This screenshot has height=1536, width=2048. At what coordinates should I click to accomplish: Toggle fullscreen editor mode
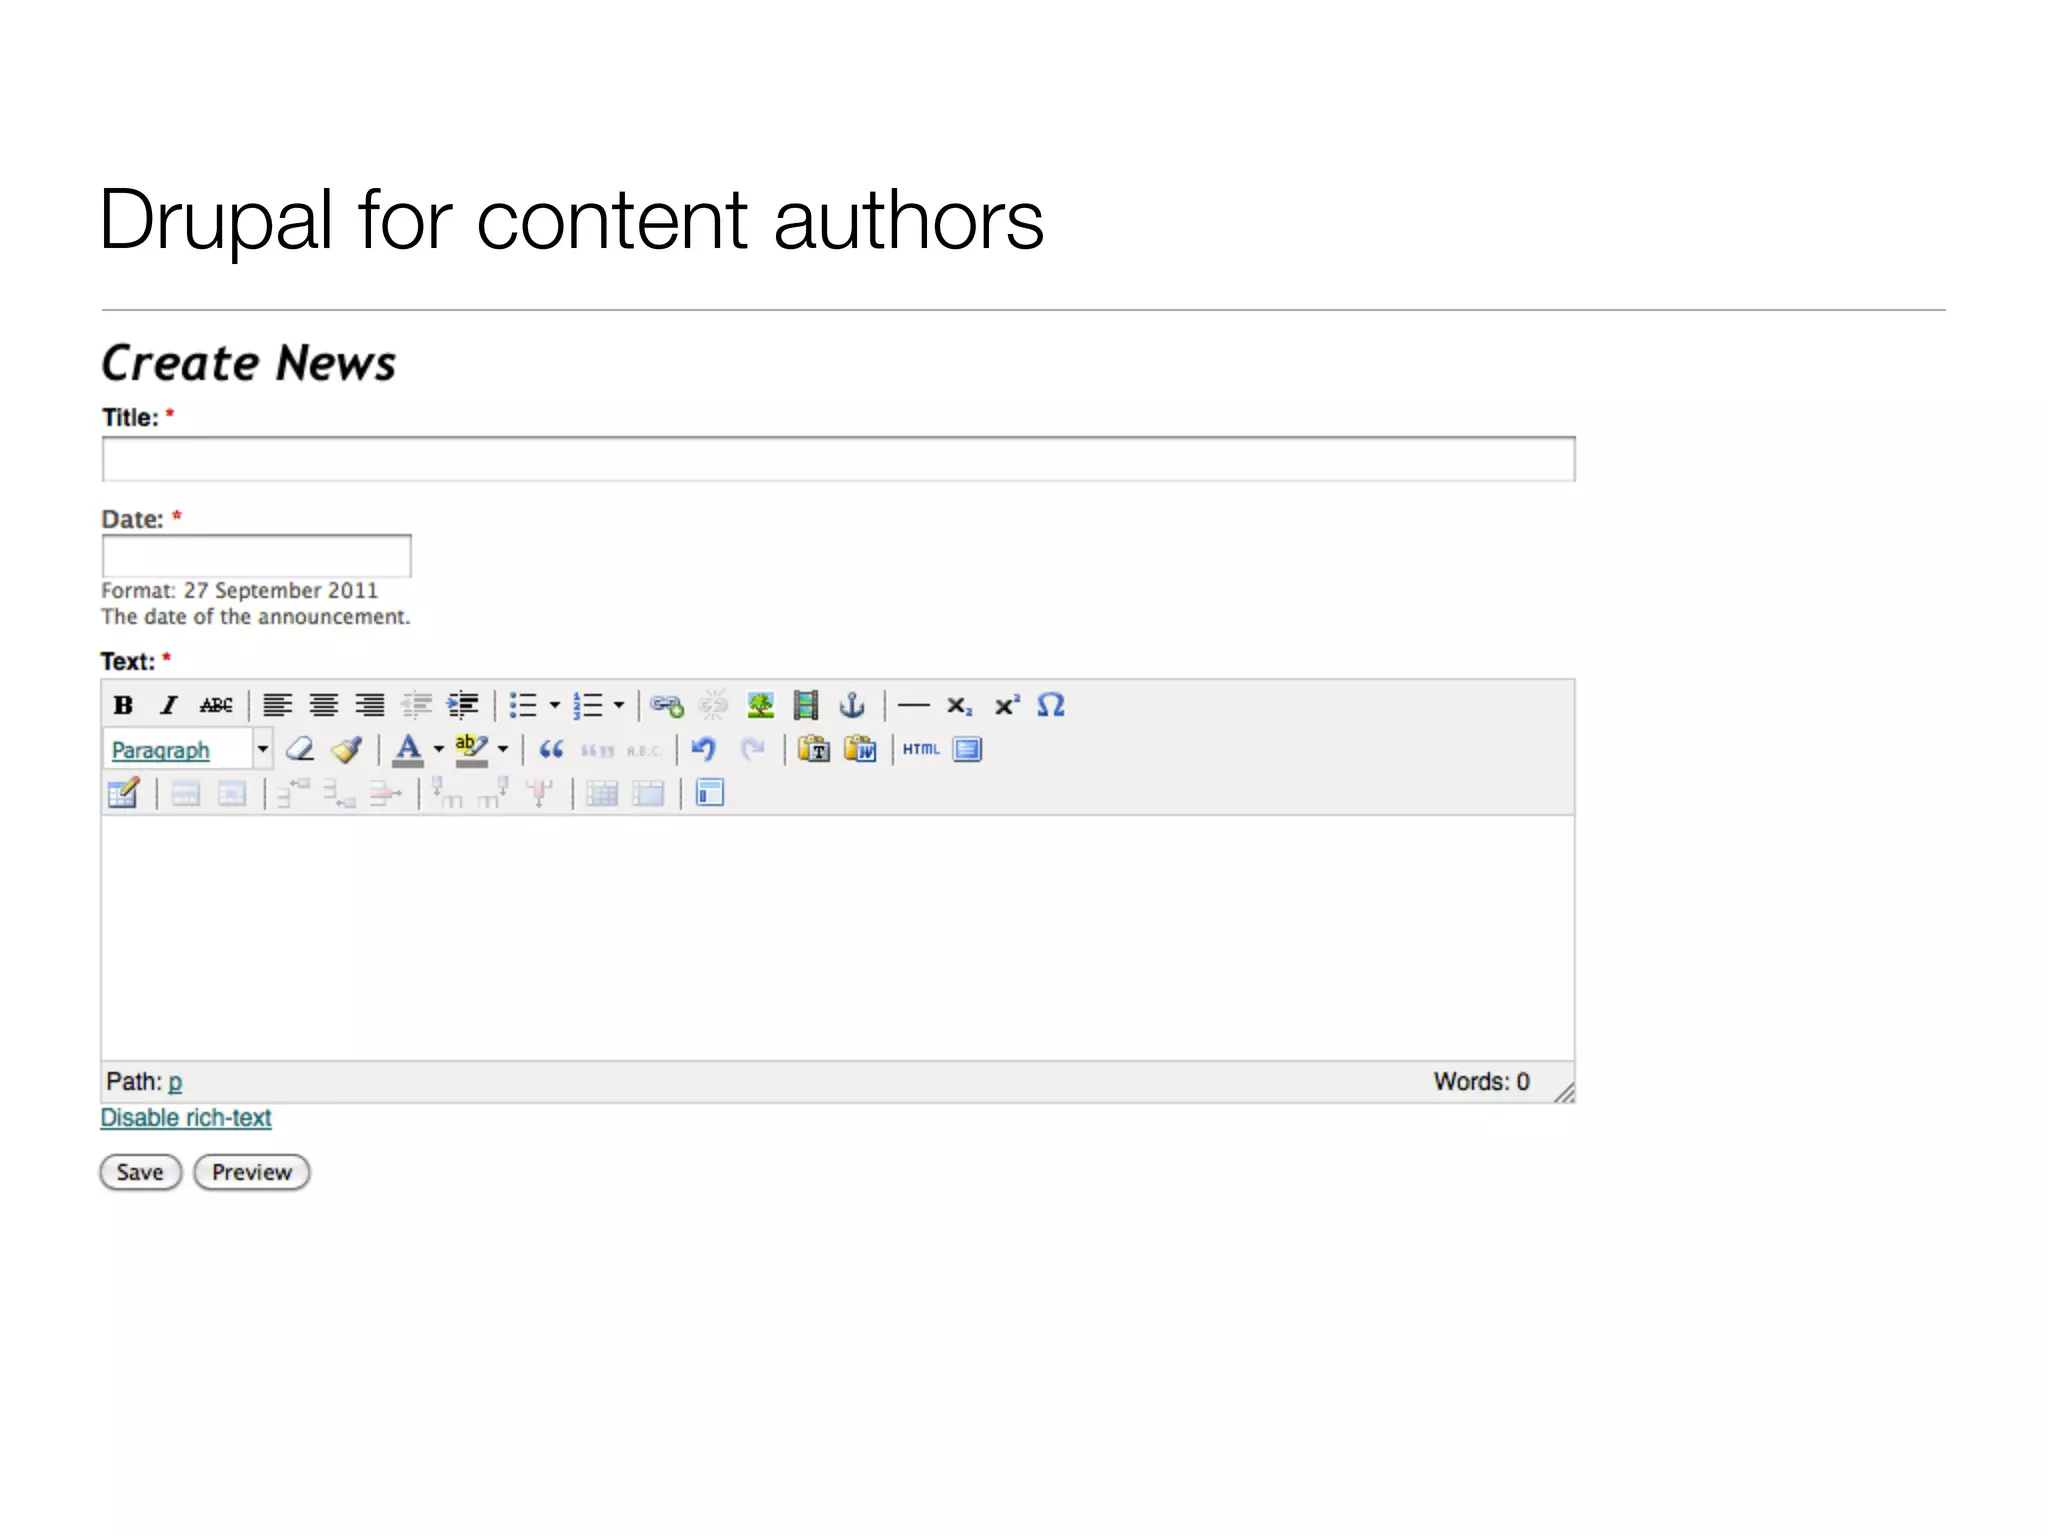(968, 749)
